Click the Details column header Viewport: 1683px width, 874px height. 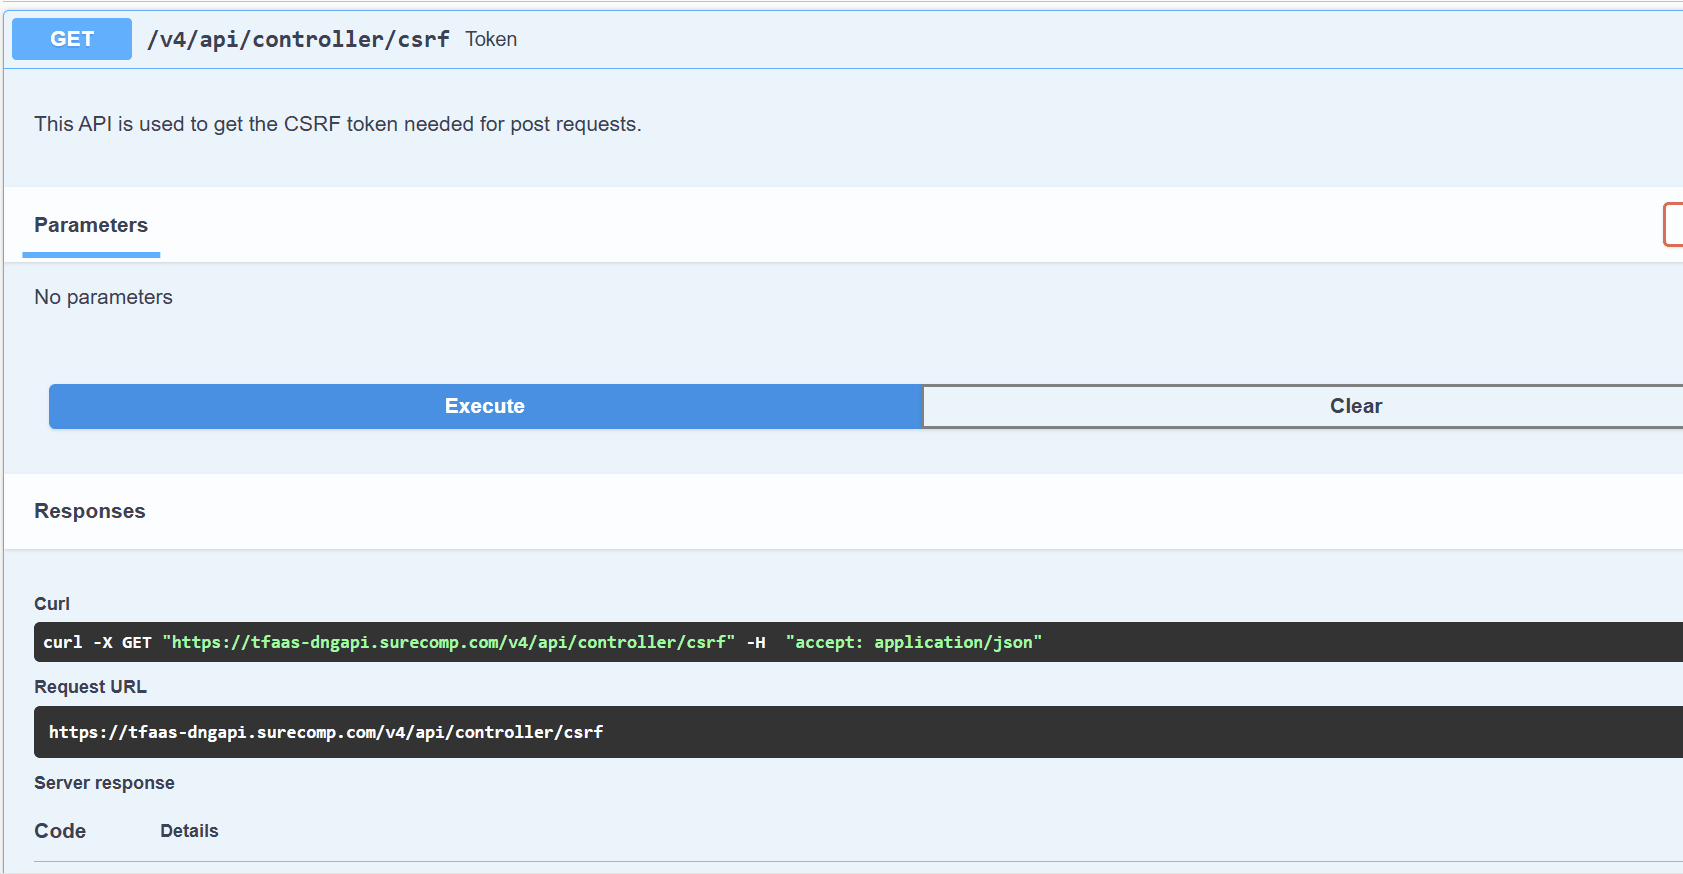[189, 831]
